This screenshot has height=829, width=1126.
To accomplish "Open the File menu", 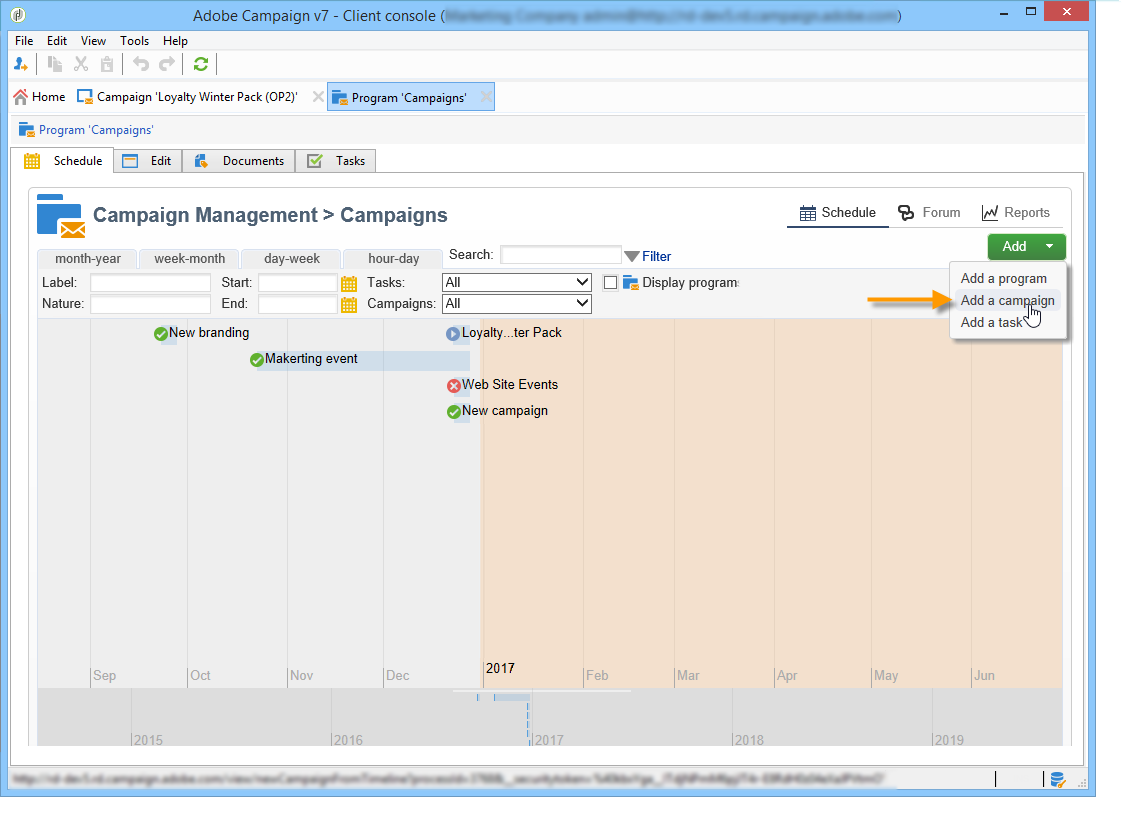I will [24, 41].
